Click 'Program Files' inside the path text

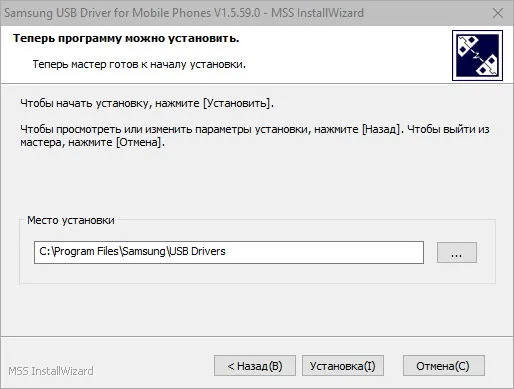click(x=86, y=251)
